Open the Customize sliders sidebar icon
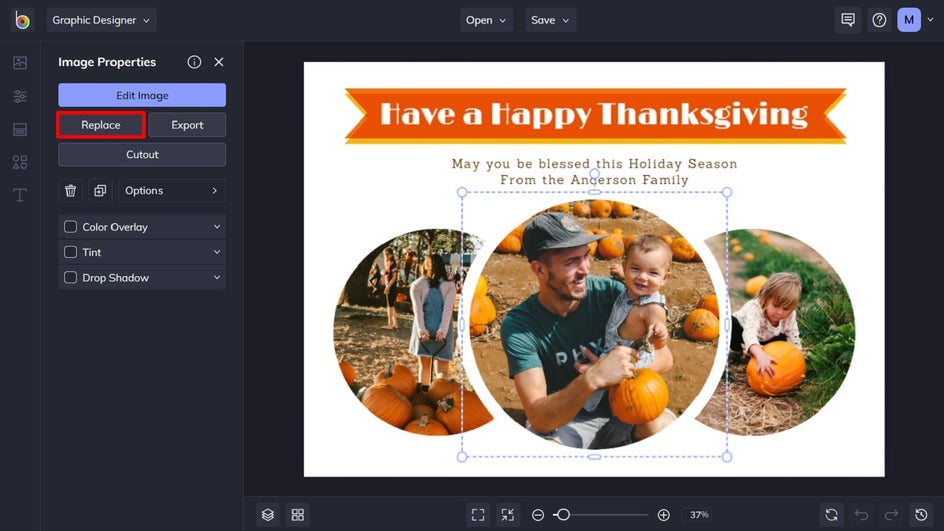Viewport: 944px width, 531px height. (x=20, y=96)
